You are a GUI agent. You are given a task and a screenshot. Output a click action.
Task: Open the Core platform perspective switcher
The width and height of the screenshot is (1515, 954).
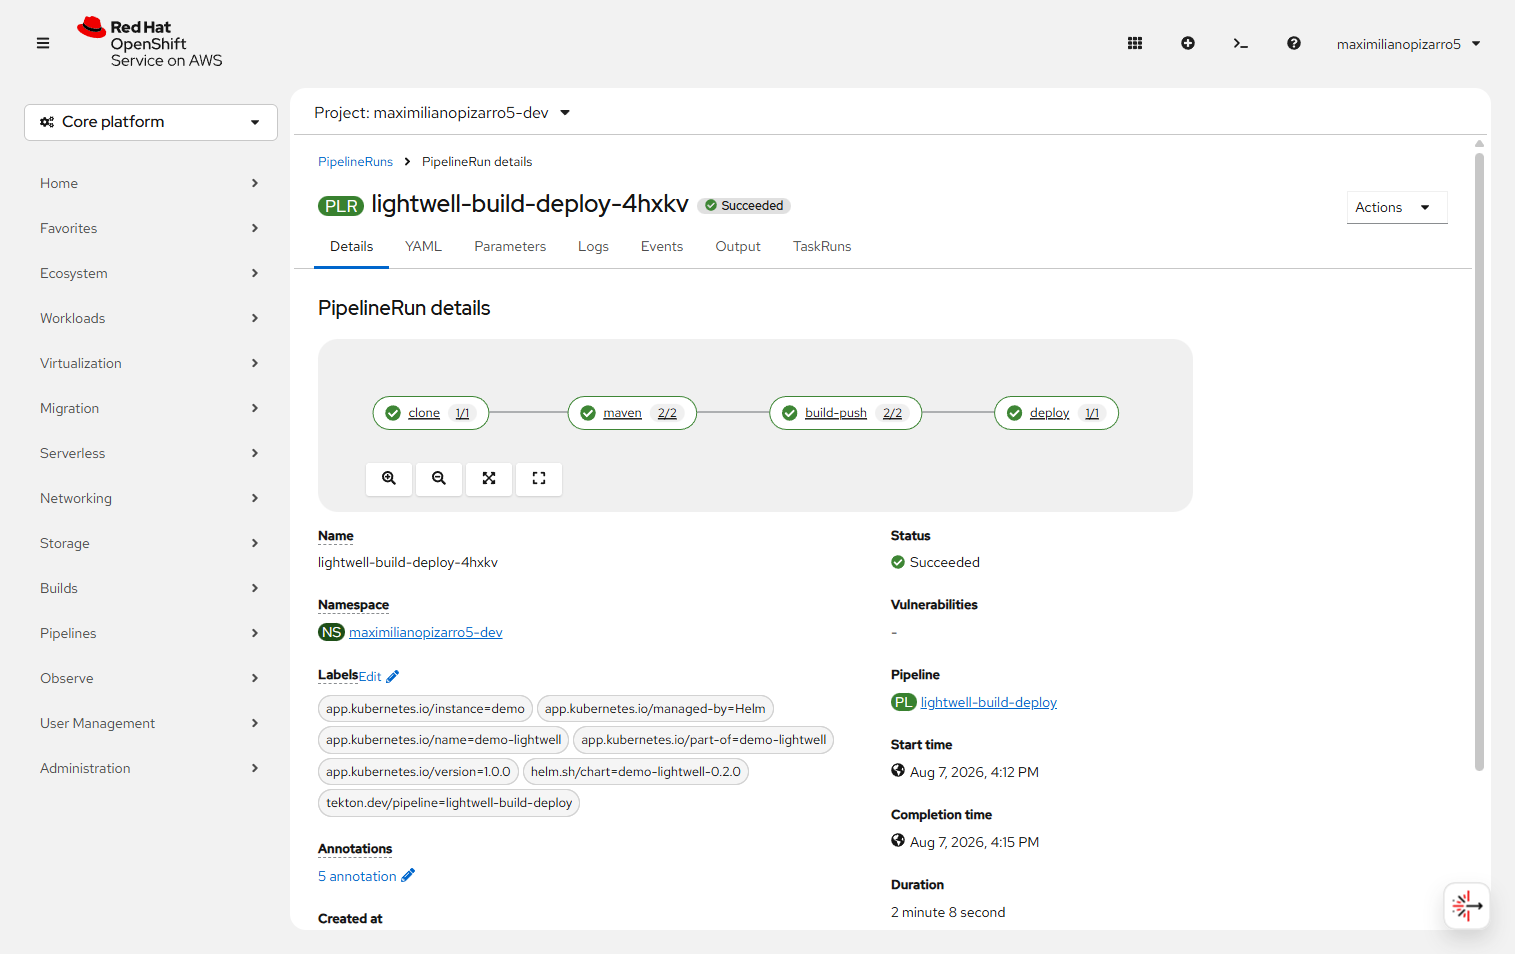pos(151,122)
